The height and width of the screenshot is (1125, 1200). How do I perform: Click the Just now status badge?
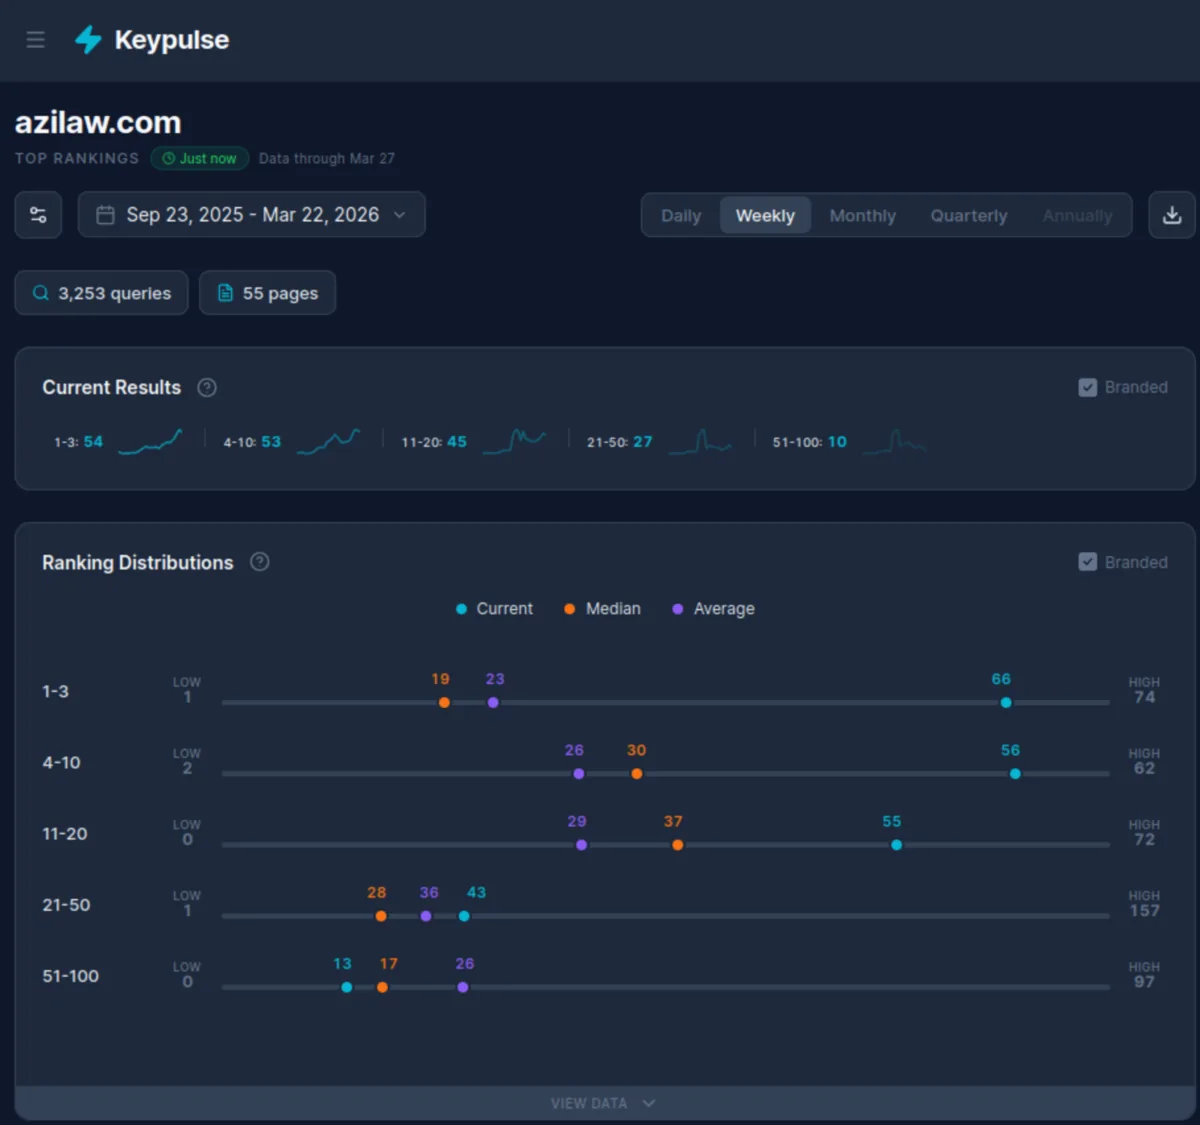(x=199, y=158)
